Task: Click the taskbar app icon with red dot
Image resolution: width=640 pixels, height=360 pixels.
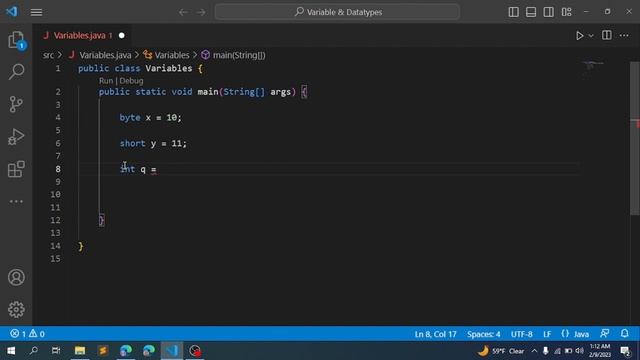Action: tap(195, 351)
